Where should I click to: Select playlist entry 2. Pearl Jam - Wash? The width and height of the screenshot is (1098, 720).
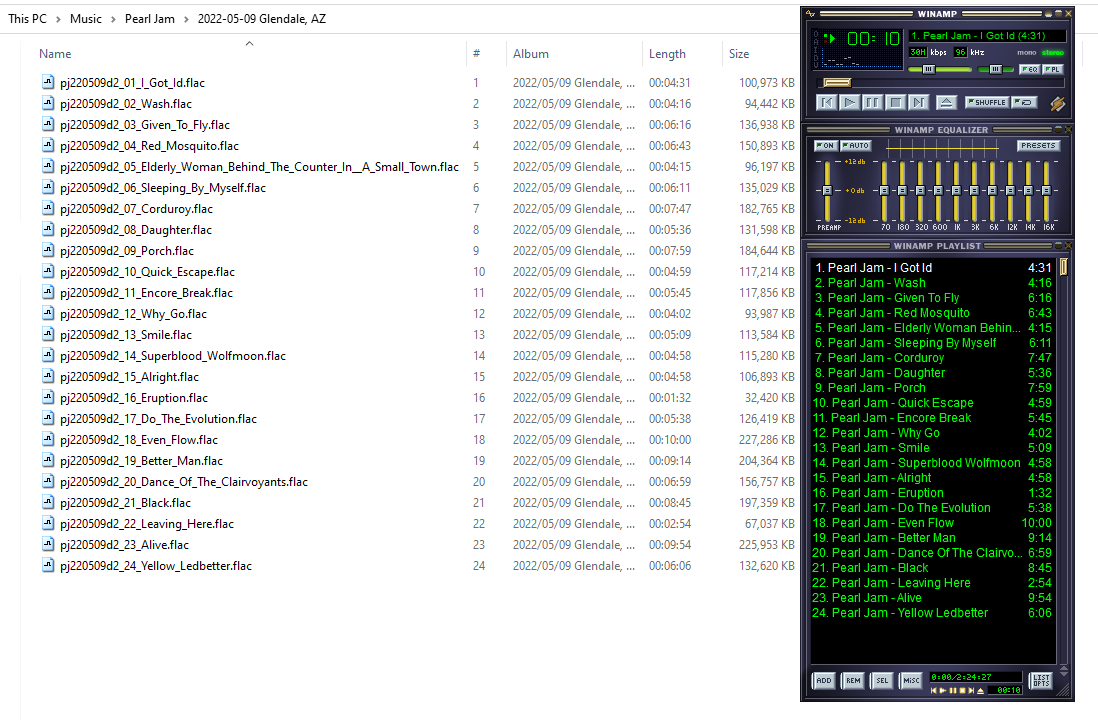(932, 283)
